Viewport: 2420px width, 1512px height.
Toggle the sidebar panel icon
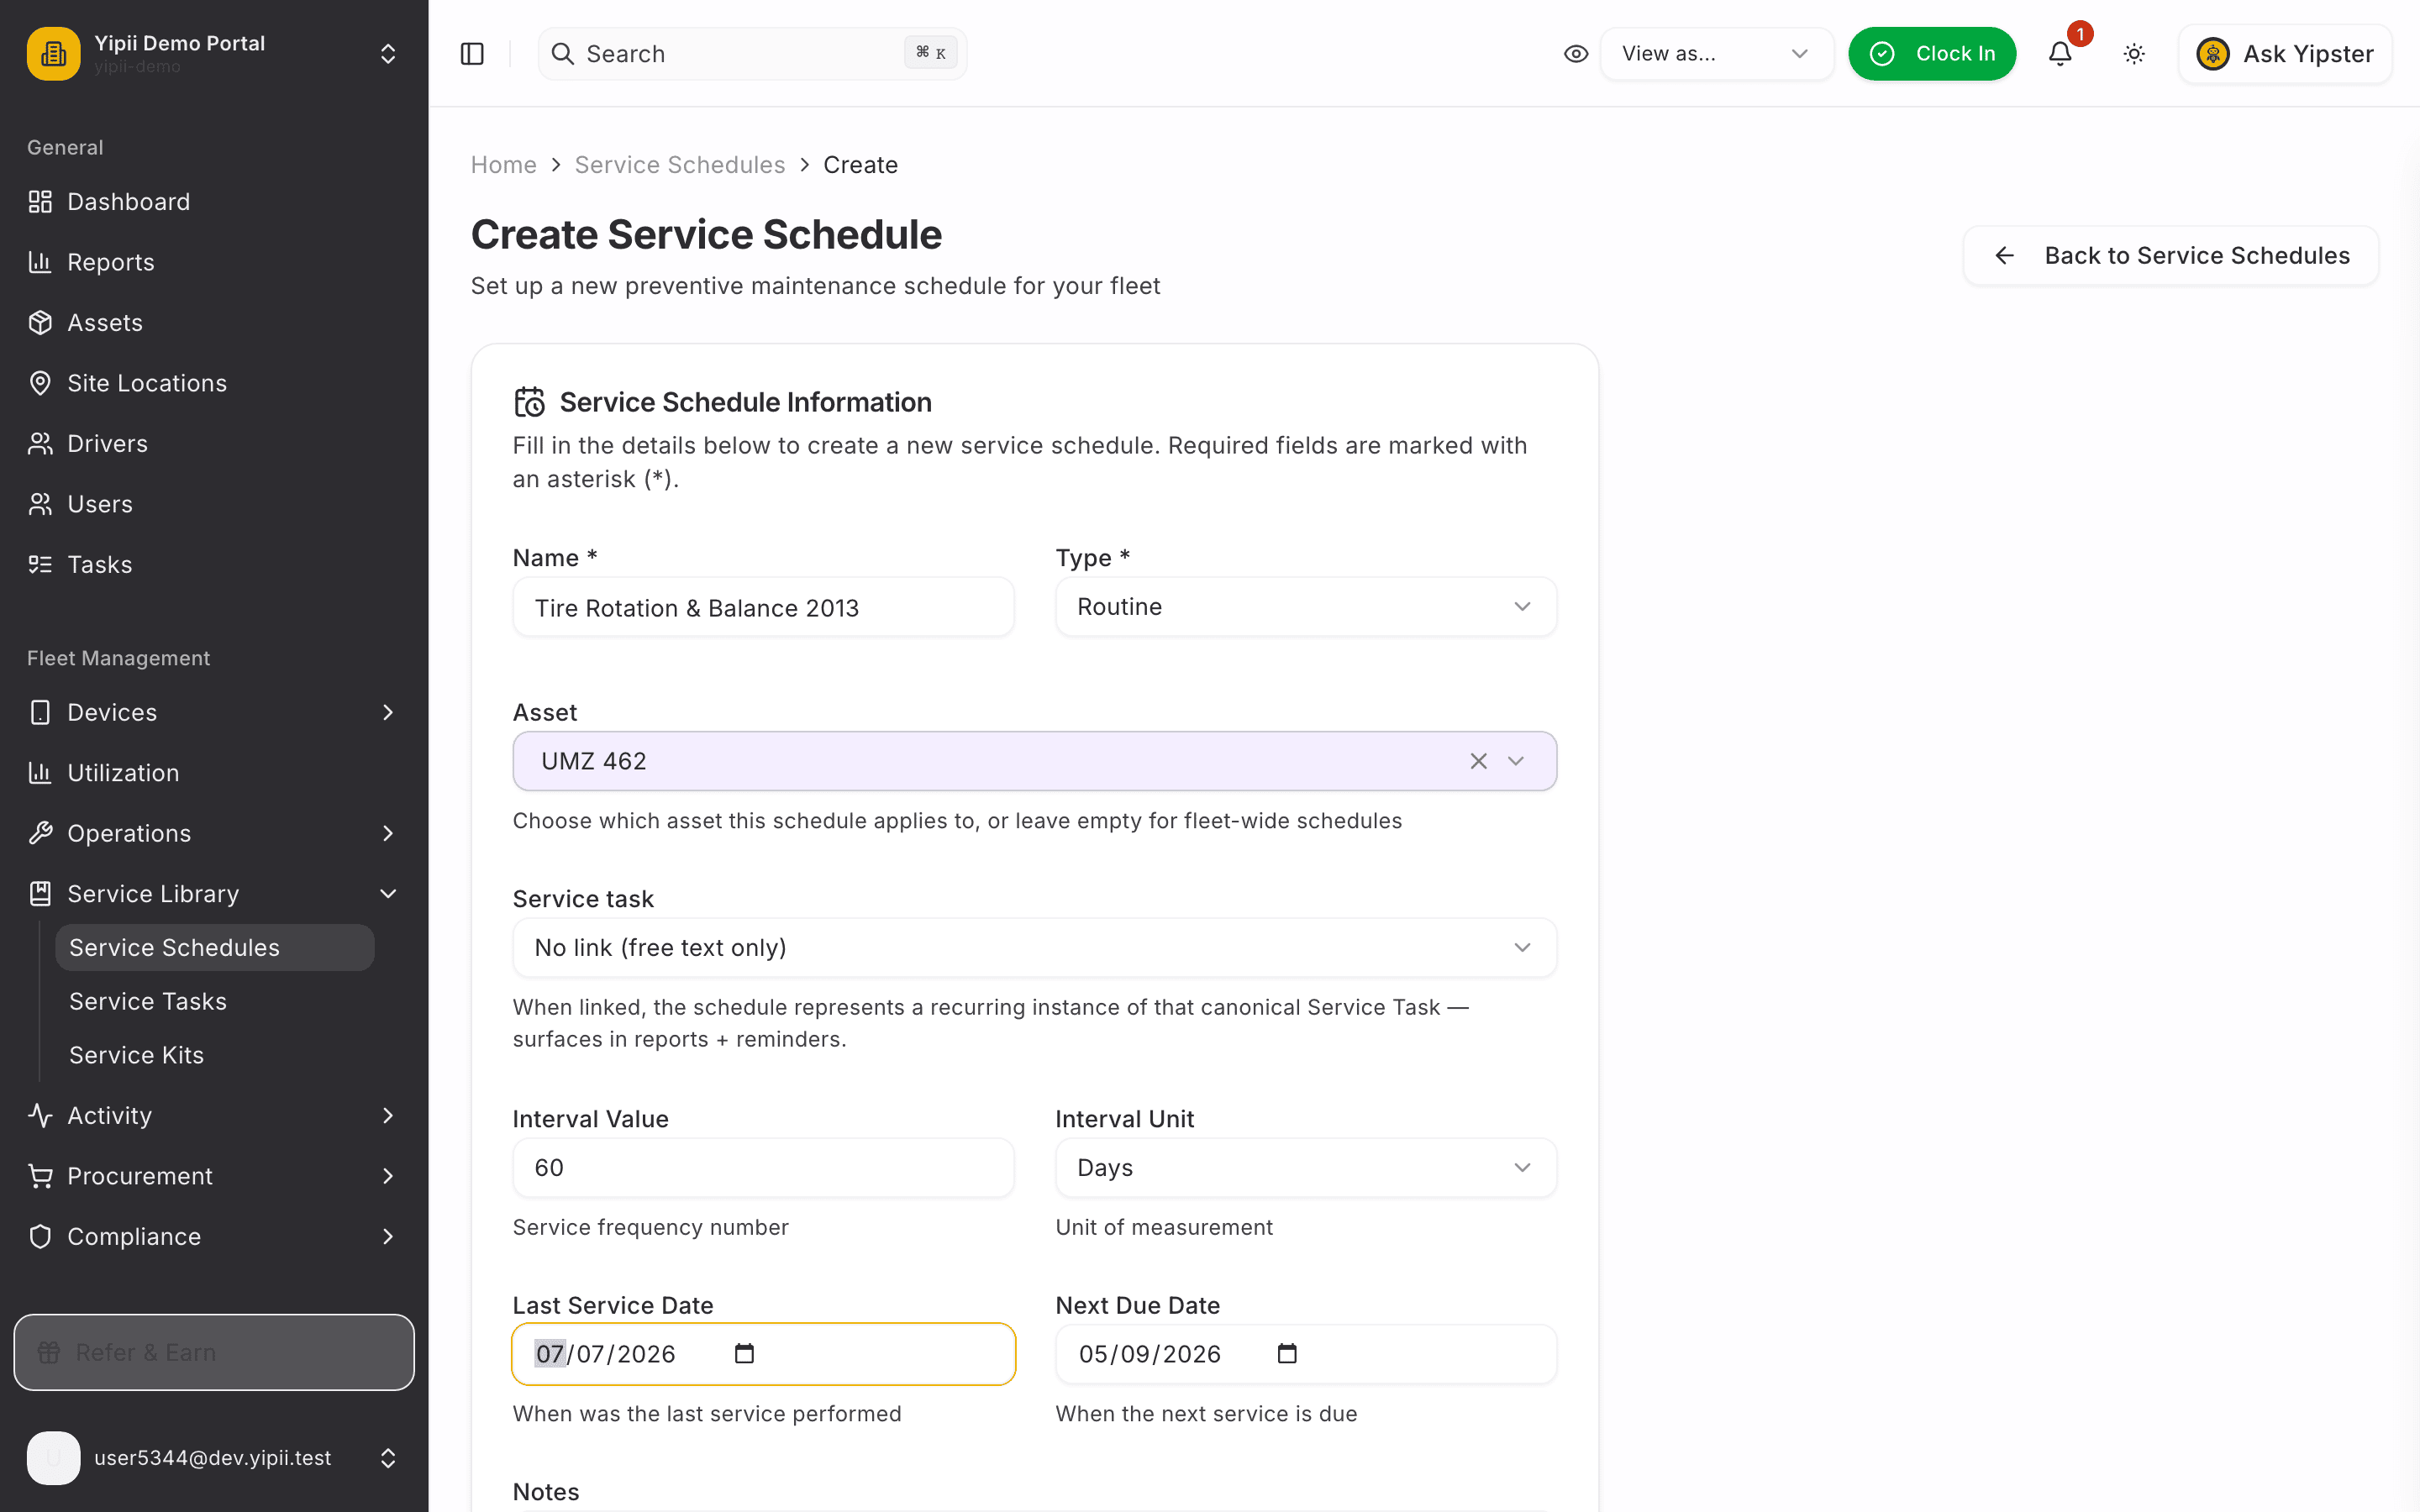click(x=472, y=54)
